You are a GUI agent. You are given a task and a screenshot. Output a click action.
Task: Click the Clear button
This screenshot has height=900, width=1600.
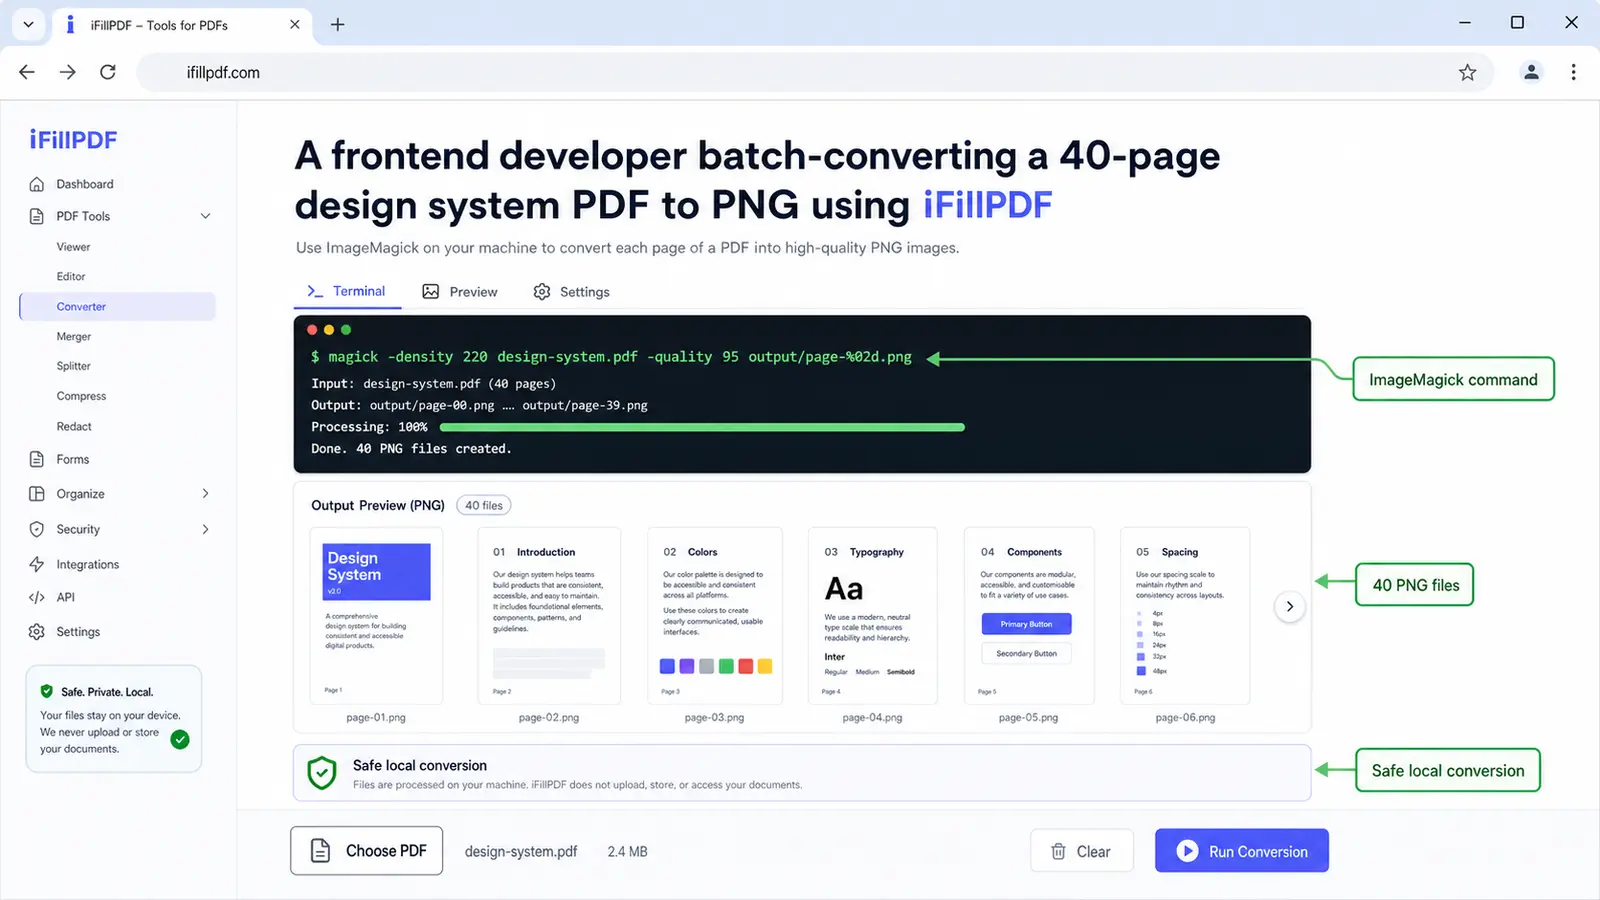1082,851
